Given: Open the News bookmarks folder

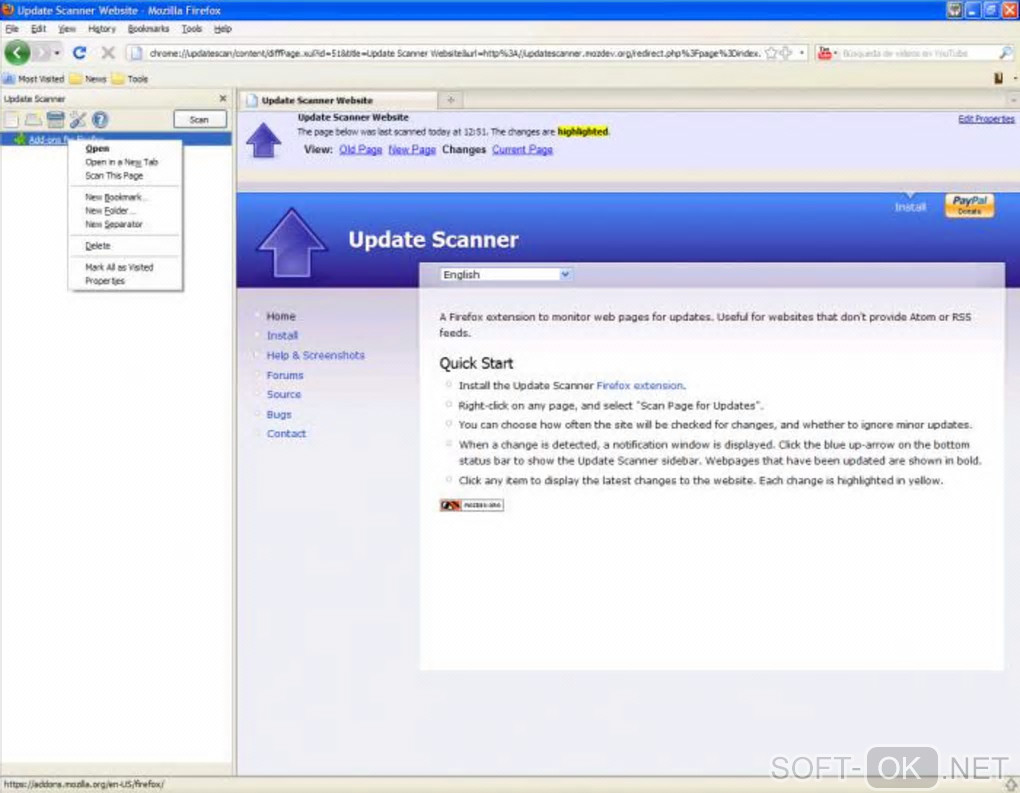Looking at the screenshot, I should [88, 79].
